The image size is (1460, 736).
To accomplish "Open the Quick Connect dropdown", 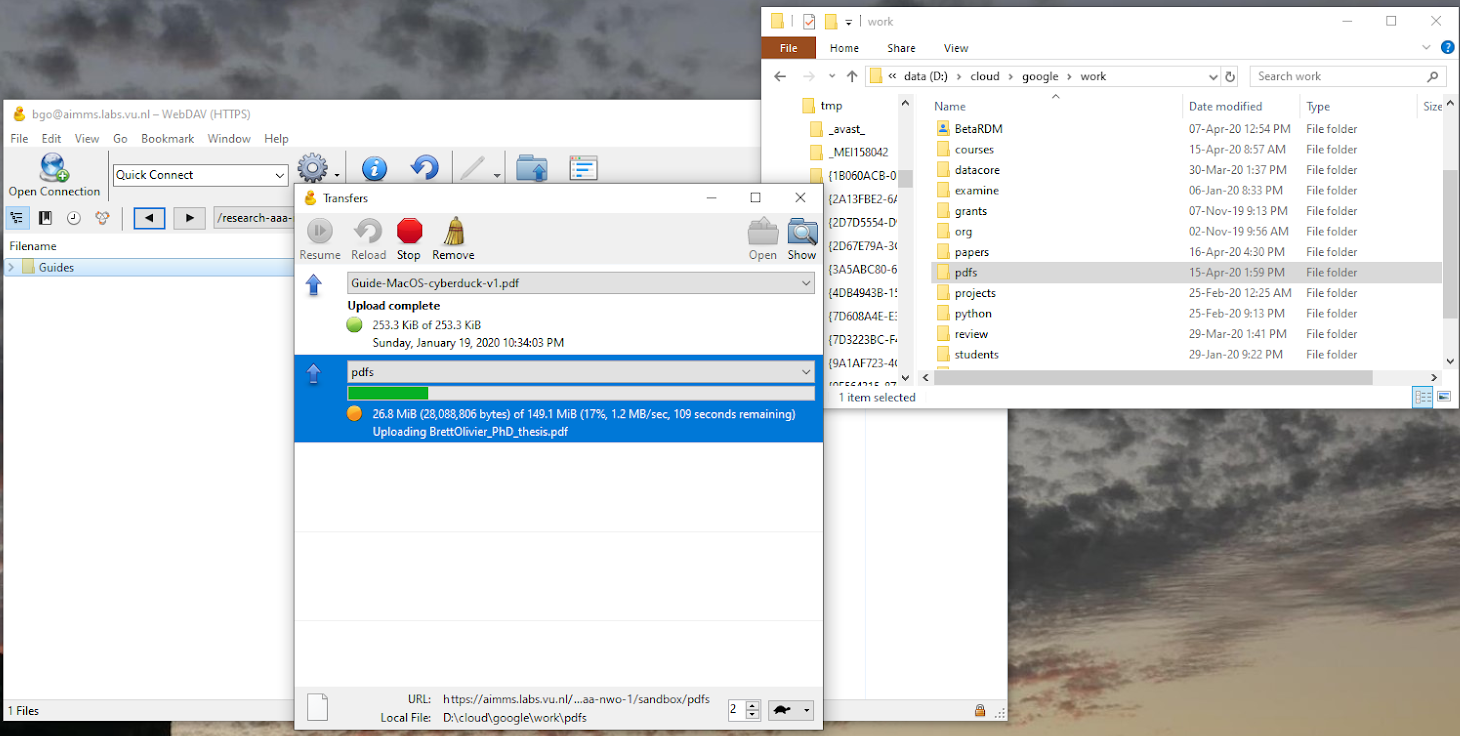I will (x=280, y=175).
